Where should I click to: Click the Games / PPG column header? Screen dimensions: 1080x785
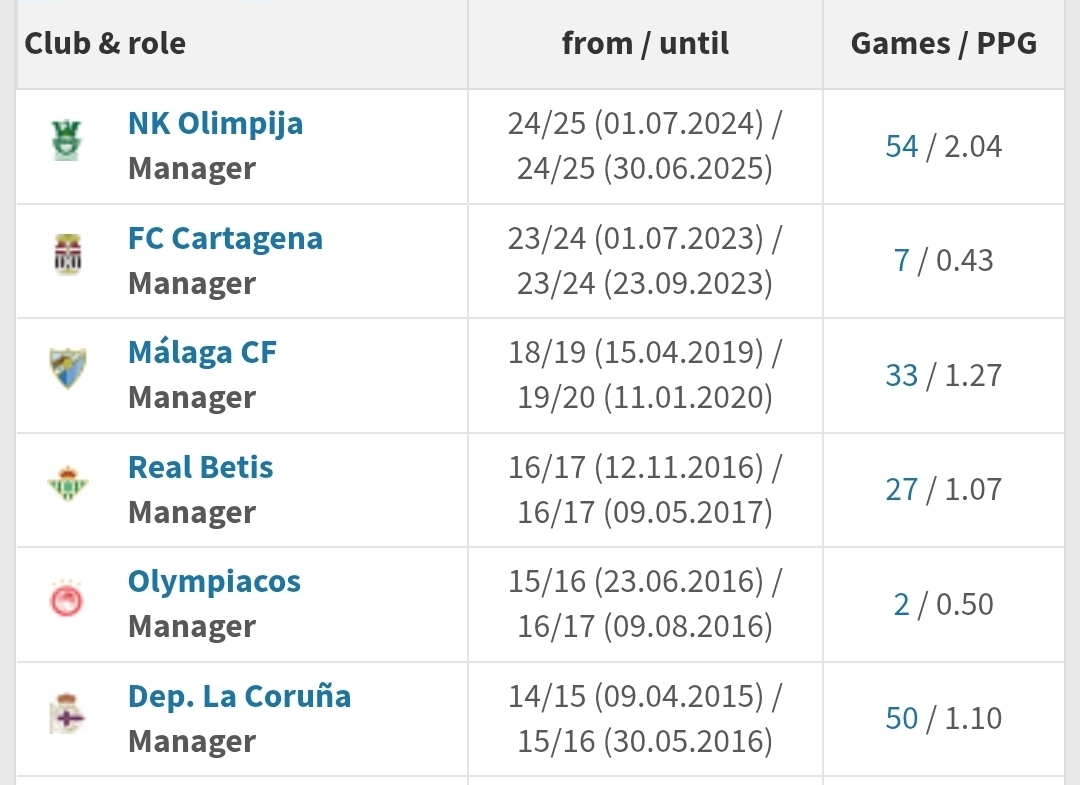(x=944, y=43)
